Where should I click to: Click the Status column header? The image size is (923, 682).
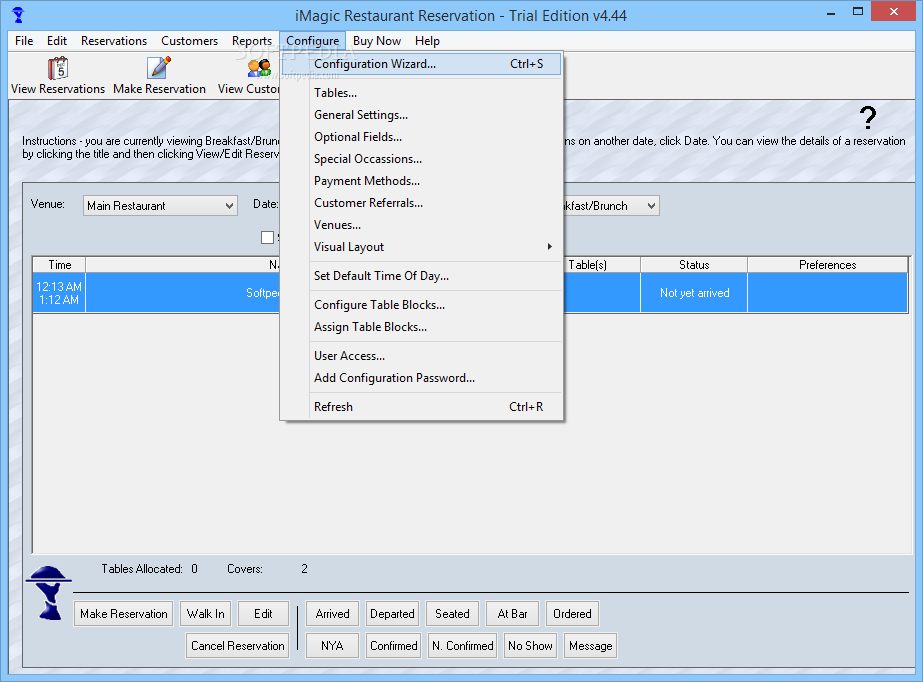[x=694, y=265]
